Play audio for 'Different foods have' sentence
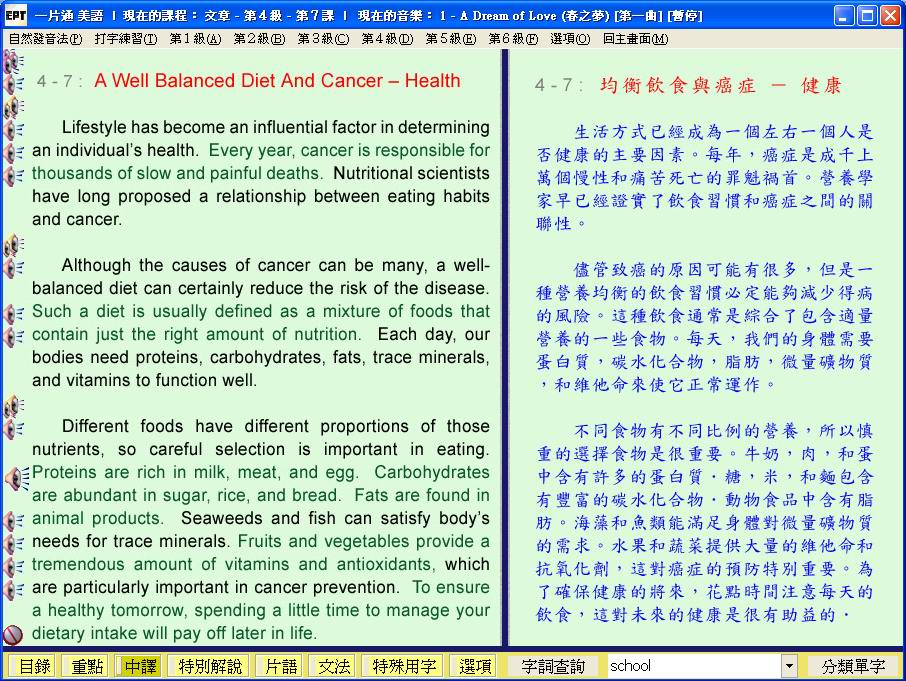 [x=13, y=428]
